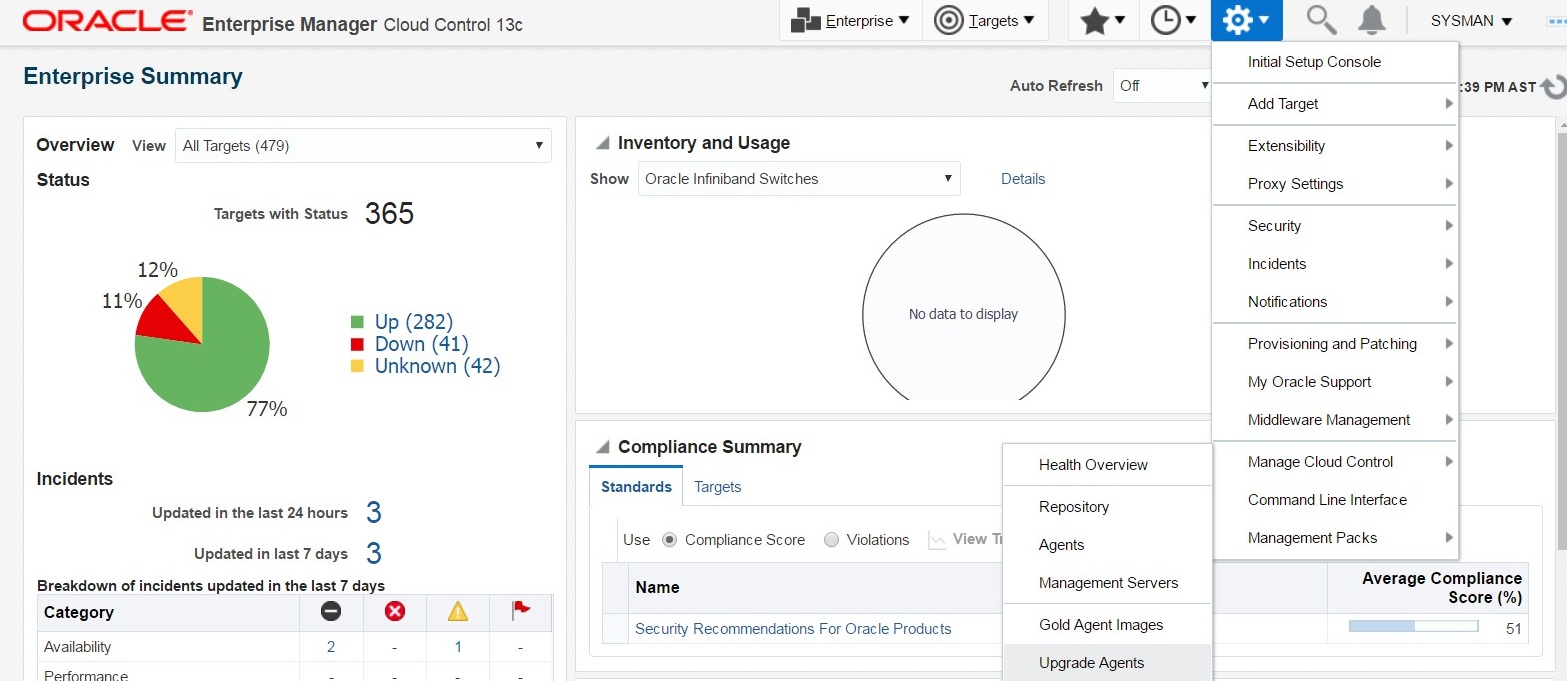
Task: Open the History clock menu
Action: tap(1174, 21)
